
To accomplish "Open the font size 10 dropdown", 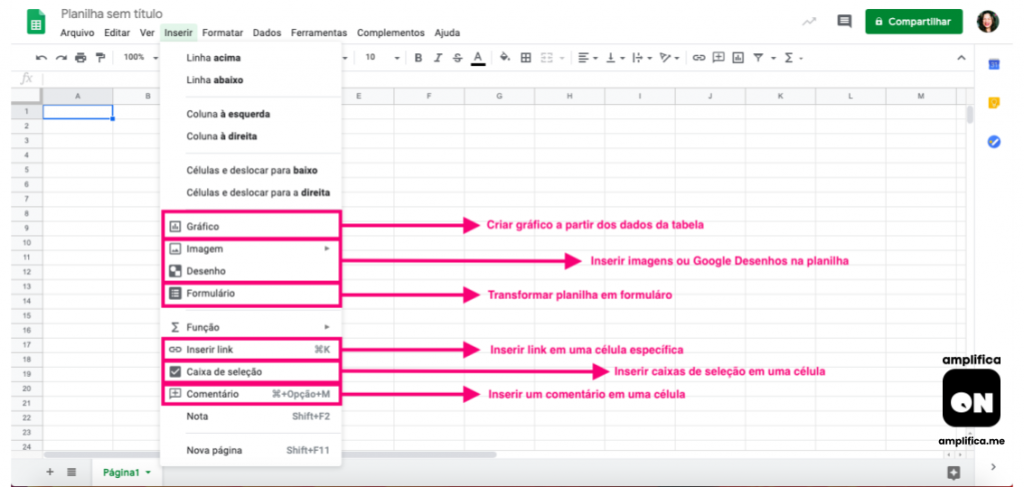I will pyautogui.click(x=382, y=58).
